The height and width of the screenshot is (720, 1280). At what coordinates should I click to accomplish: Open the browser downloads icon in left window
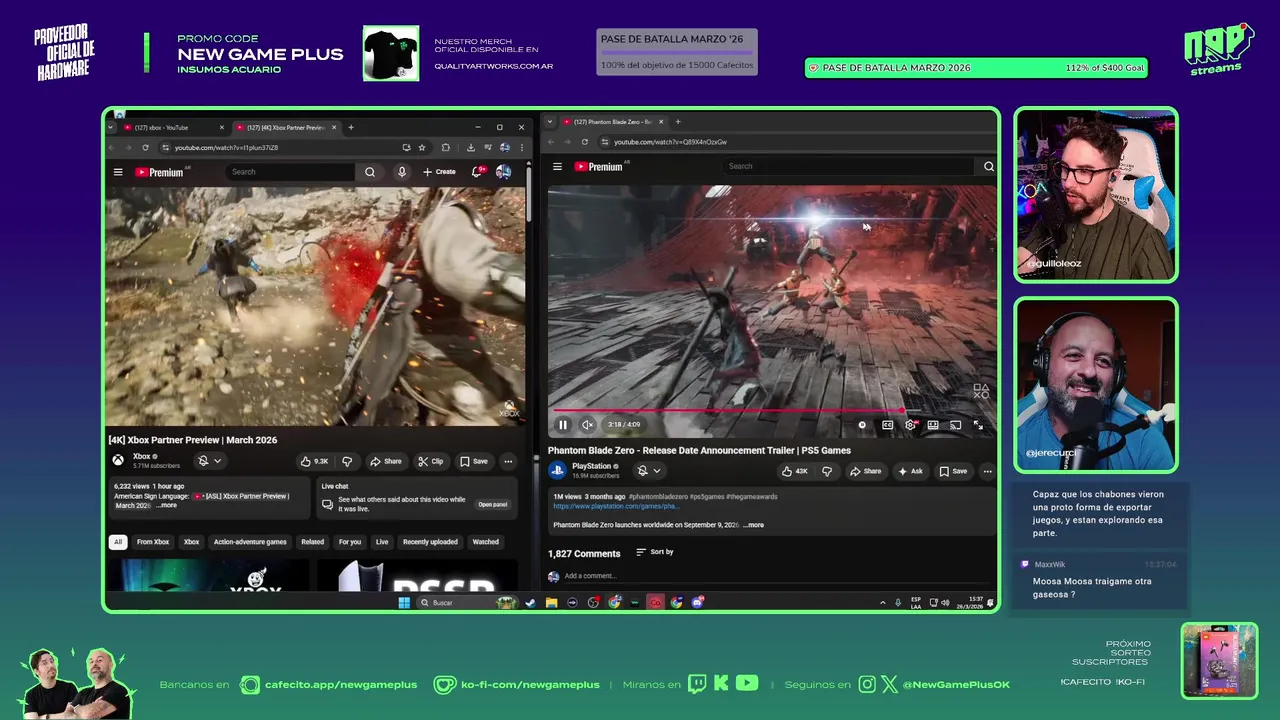(x=470, y=147)
